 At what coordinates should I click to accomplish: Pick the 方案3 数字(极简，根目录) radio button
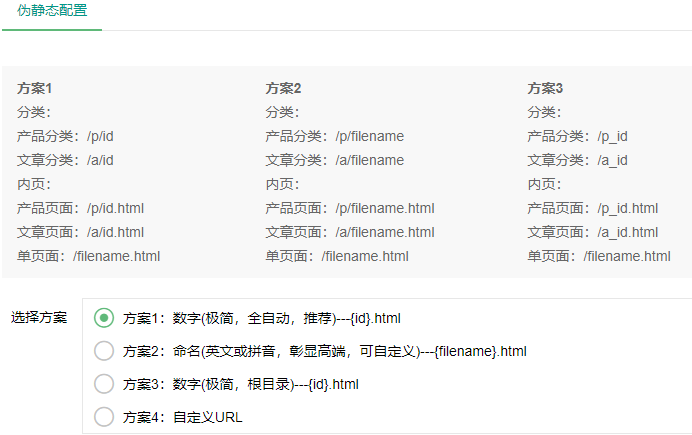pyautogui.click(x=104, y=384)
